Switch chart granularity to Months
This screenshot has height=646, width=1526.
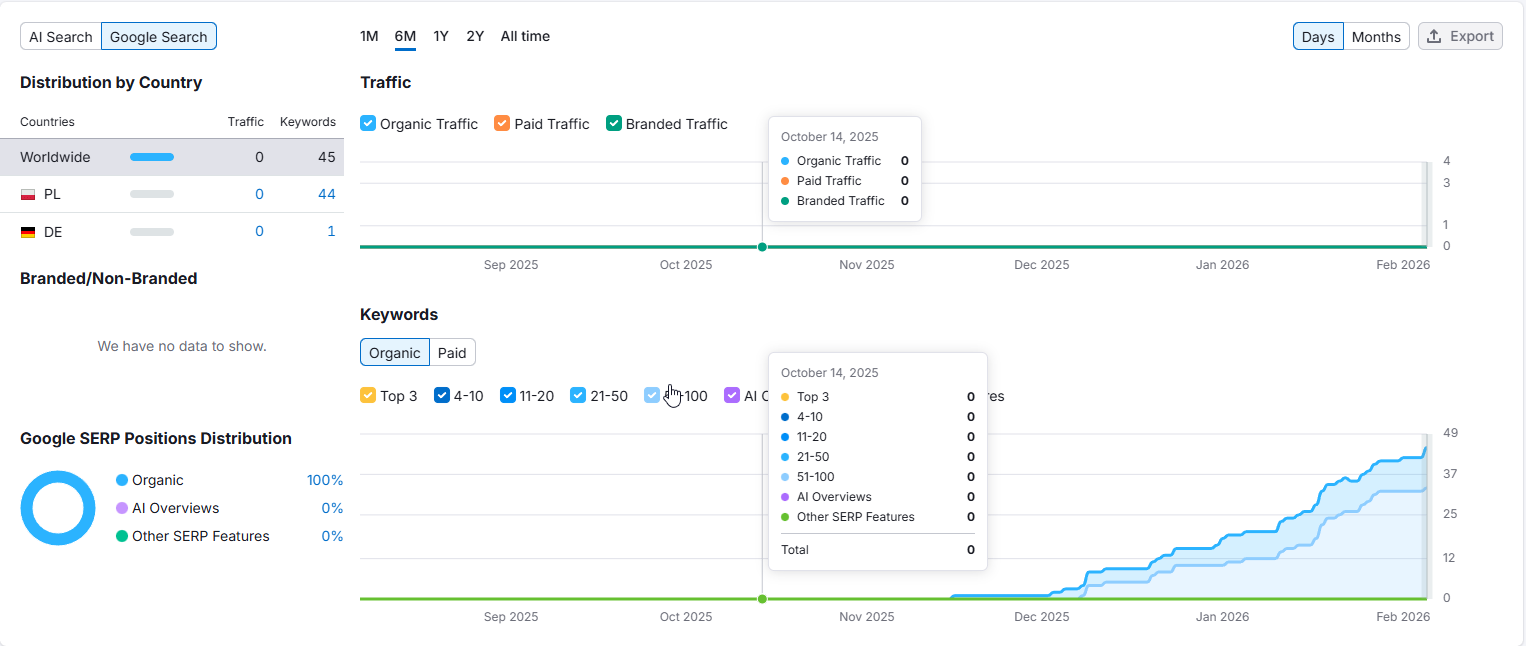[x=1376, y=36]
